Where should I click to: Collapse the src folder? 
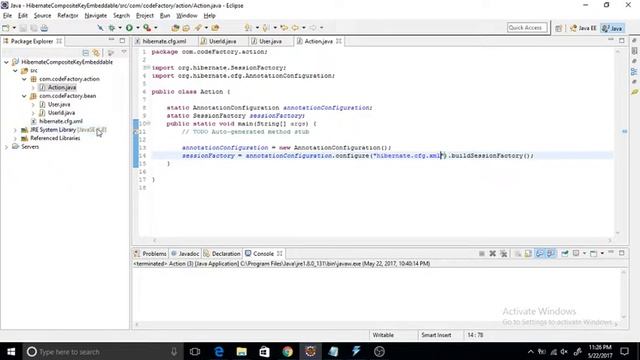coord(16,71)
